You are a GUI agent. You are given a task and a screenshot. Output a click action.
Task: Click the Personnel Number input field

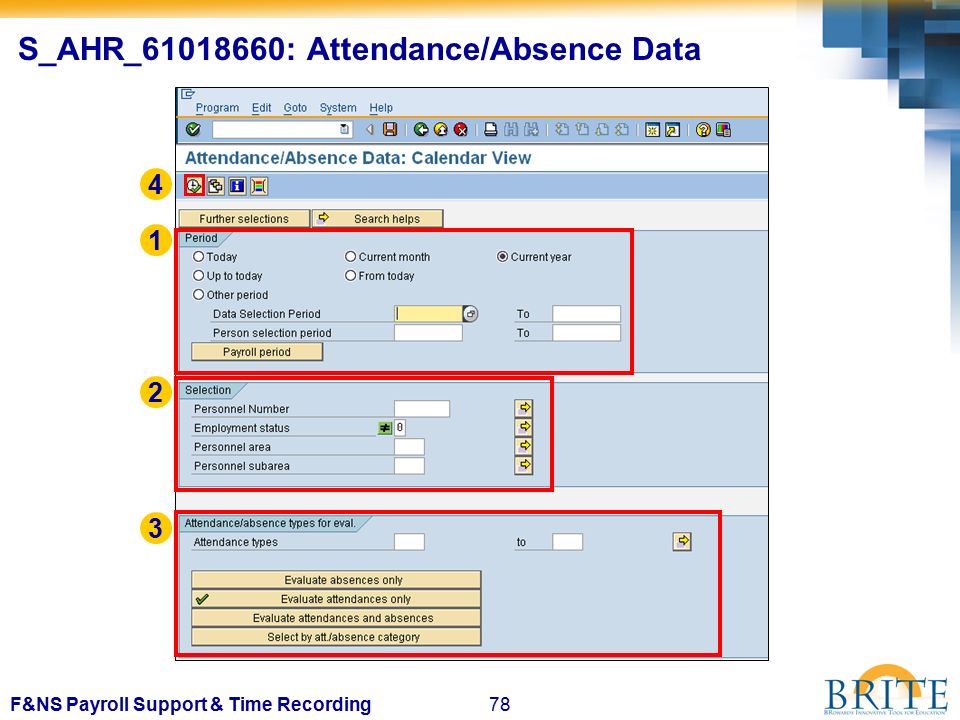pos(422,408)
